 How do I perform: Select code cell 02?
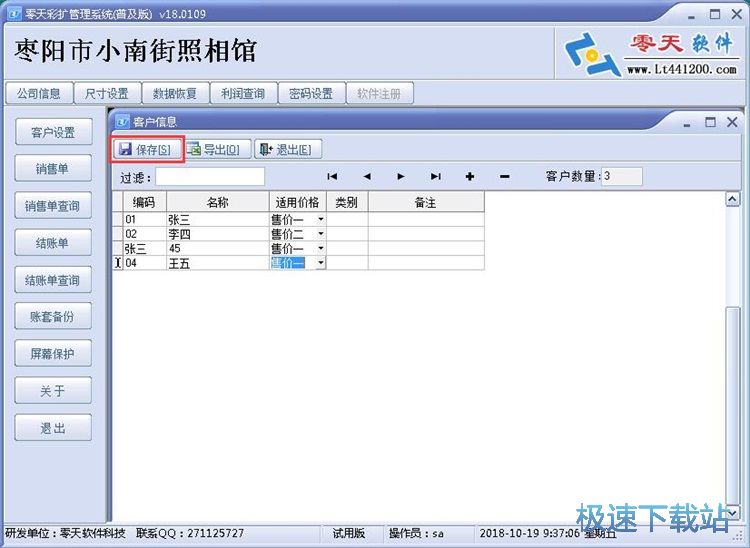coord(144,234)
